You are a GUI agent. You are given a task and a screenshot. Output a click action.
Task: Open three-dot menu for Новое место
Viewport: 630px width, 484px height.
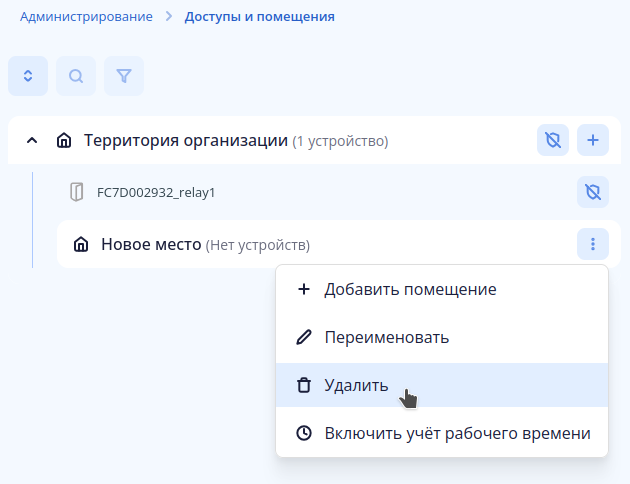click(x=593, y=244)
